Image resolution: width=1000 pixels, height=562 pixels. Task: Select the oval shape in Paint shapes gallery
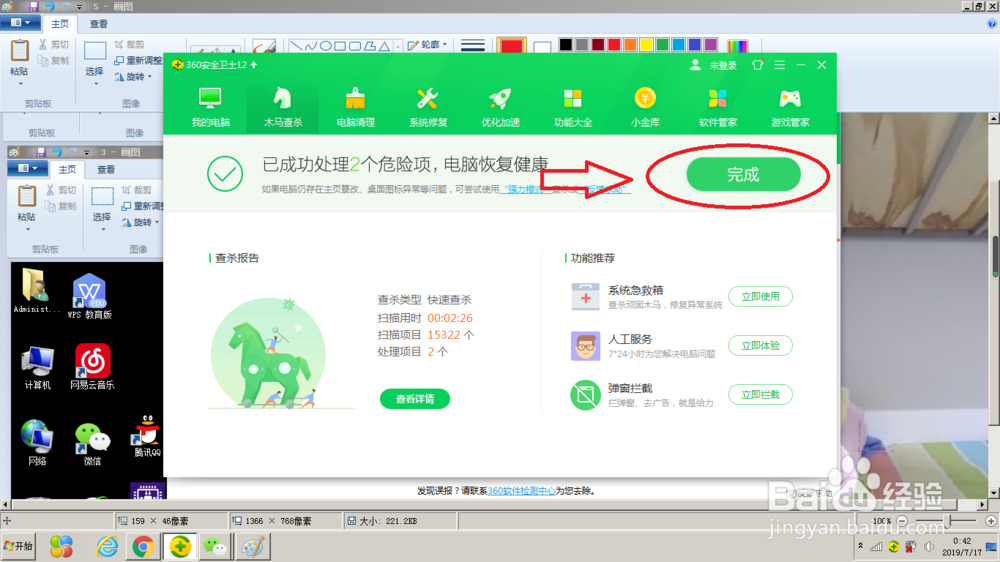[325, 46]
